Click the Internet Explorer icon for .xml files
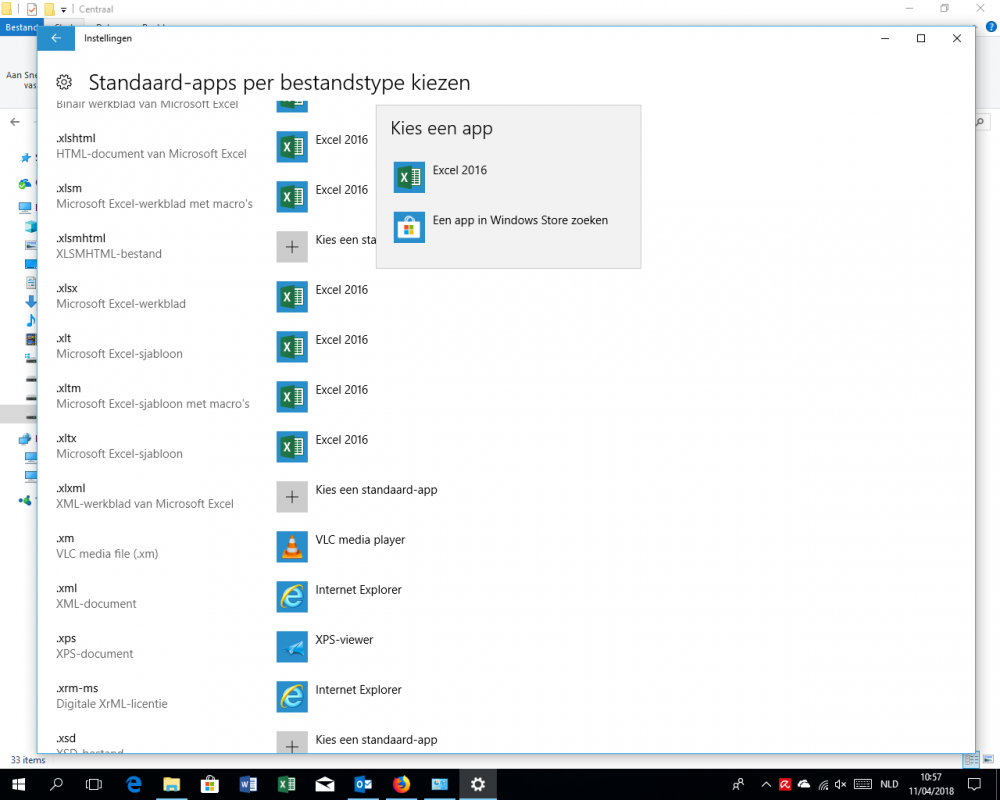1000x800 pixels. click(x=291, y=597)
